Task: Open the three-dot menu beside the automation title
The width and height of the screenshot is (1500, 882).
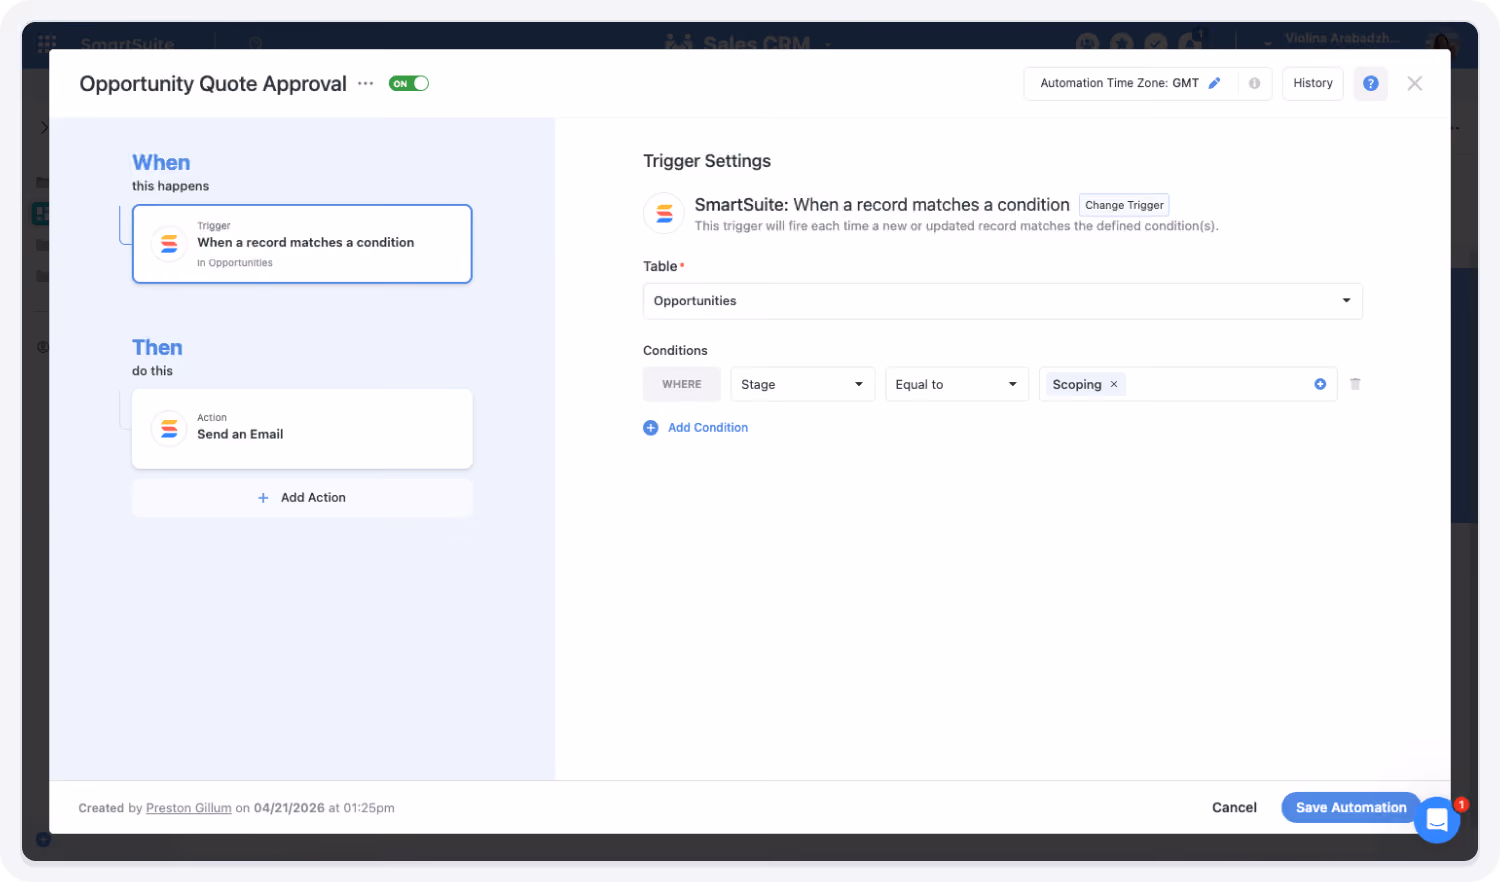Action: coord(366,84)
